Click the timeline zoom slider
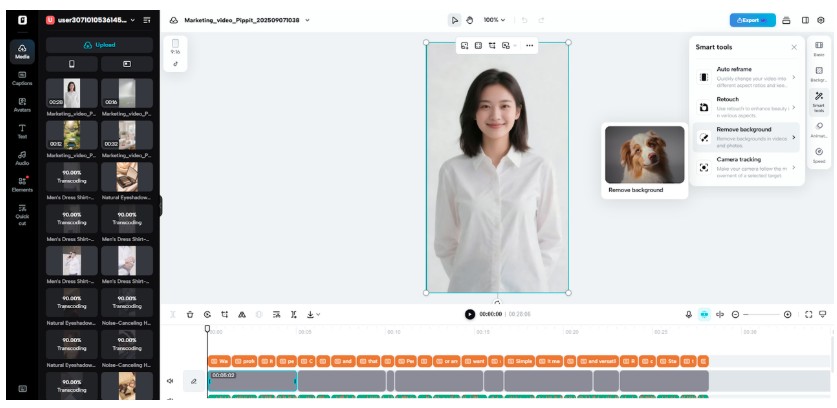 [x=760, y=314]
